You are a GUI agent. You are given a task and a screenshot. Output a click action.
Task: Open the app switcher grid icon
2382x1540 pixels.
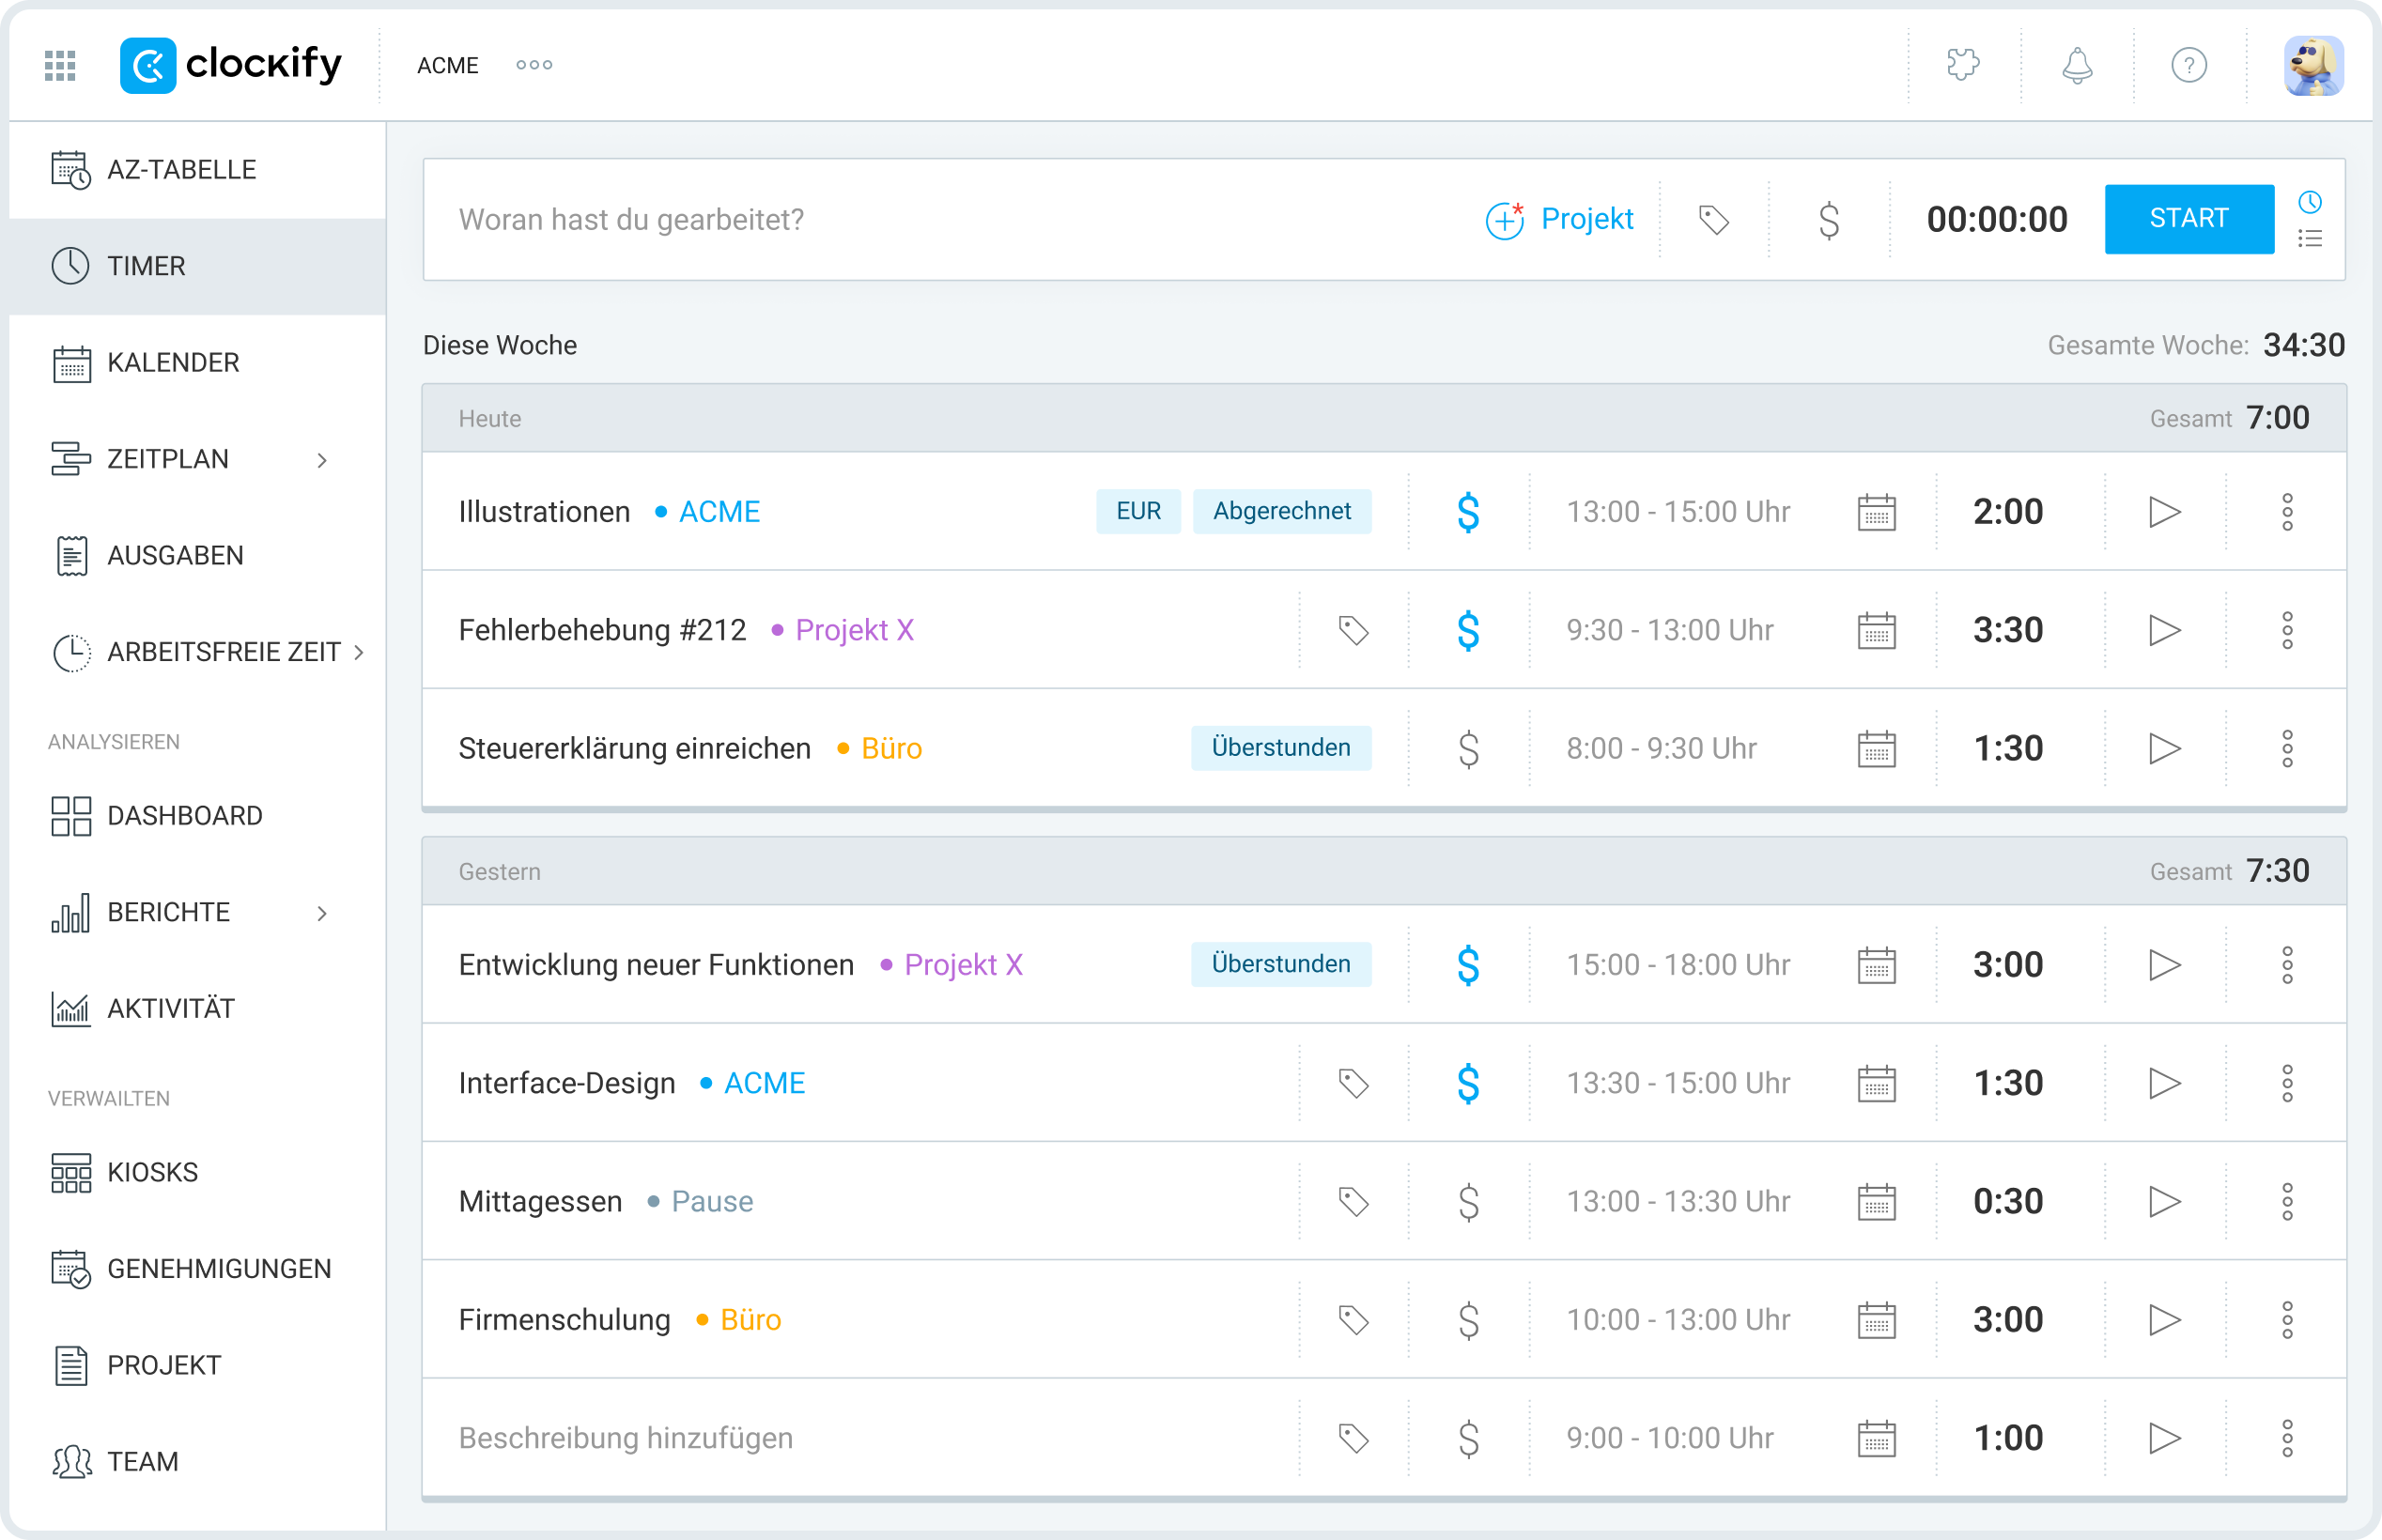point(59,64)
